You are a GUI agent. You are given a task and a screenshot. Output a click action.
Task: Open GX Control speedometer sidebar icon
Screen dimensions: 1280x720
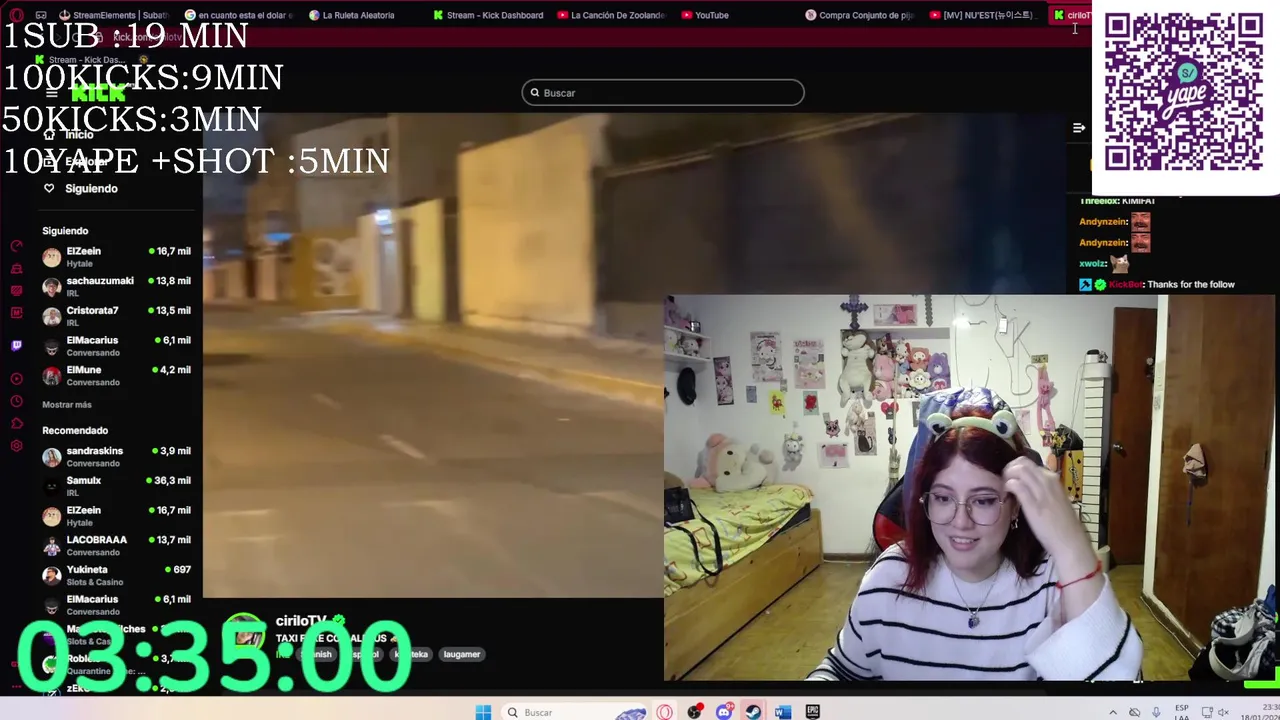pos(16,245)
